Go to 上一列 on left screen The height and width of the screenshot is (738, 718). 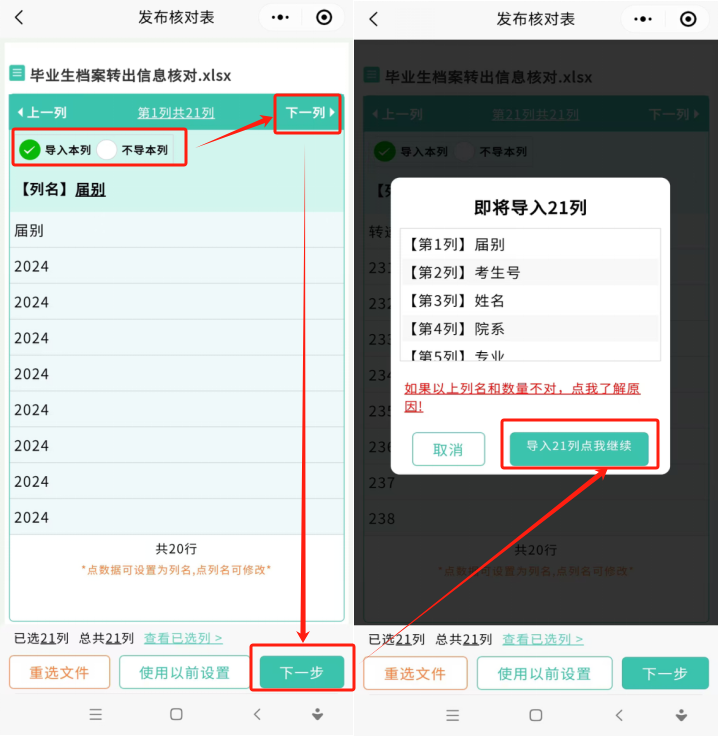click(x=42, y=112)
